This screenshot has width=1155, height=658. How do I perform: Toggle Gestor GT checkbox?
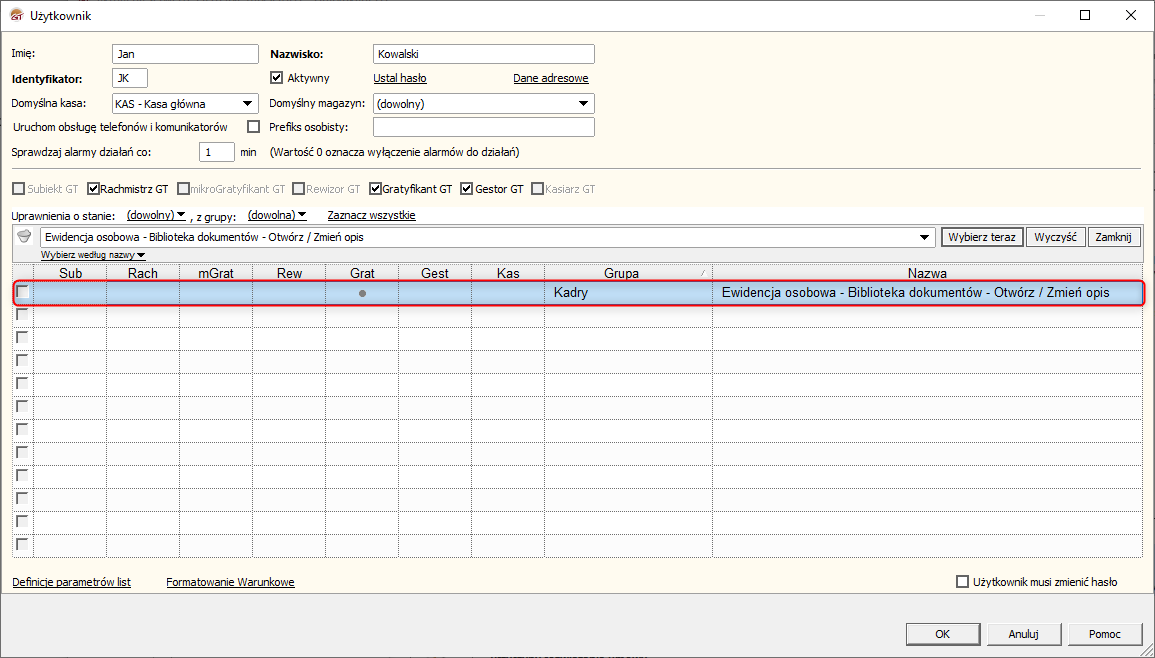point(466,189)
